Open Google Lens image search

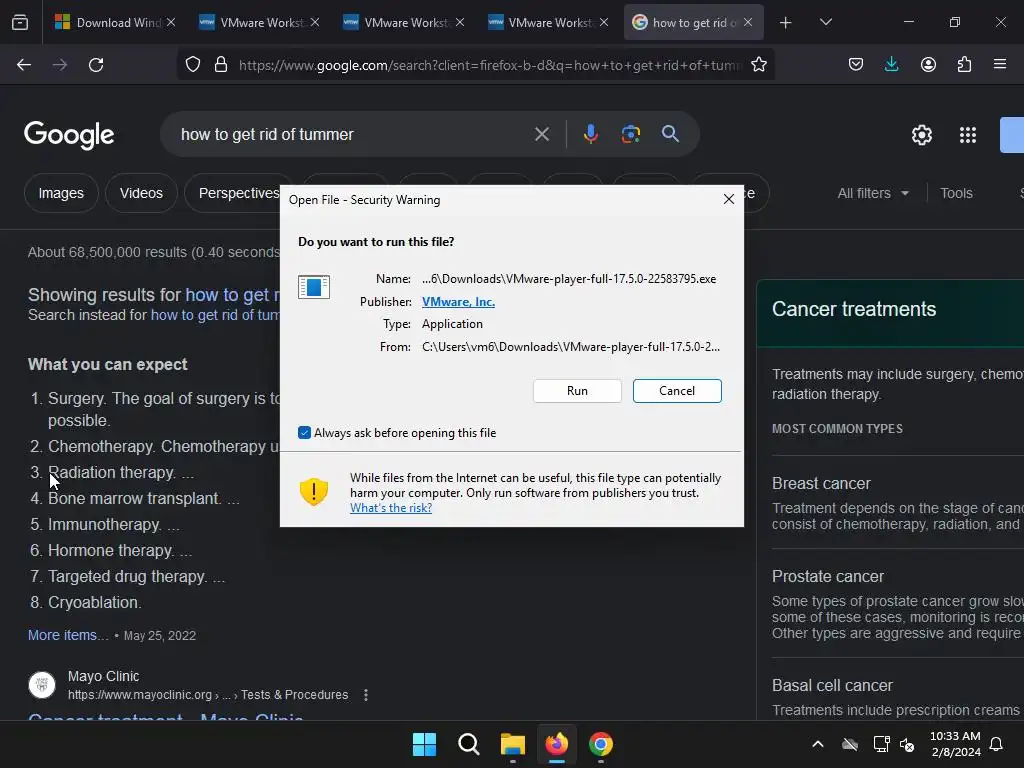(x=630, y=135)
